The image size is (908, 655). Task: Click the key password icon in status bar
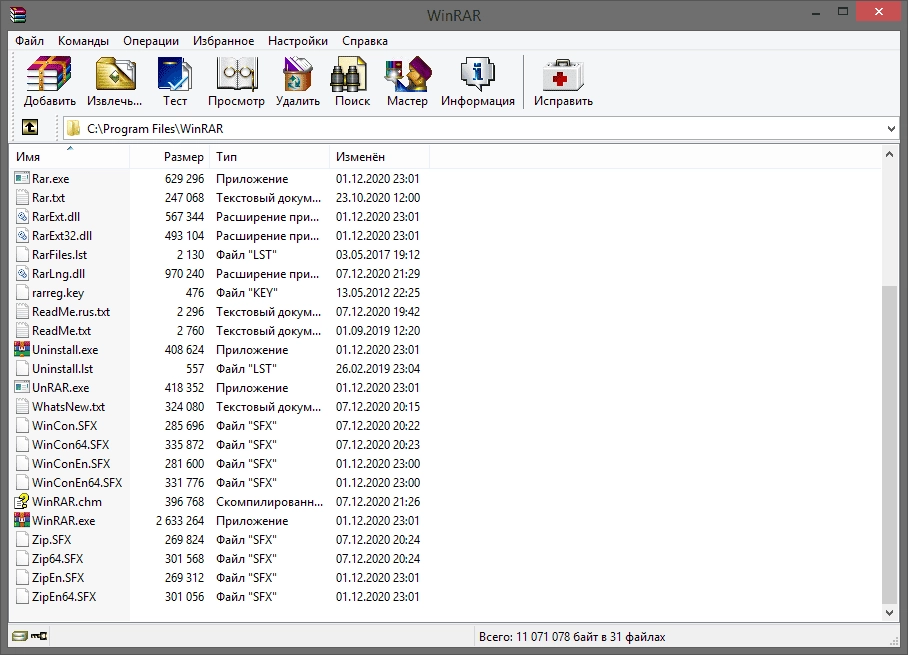tap(39, 636)
